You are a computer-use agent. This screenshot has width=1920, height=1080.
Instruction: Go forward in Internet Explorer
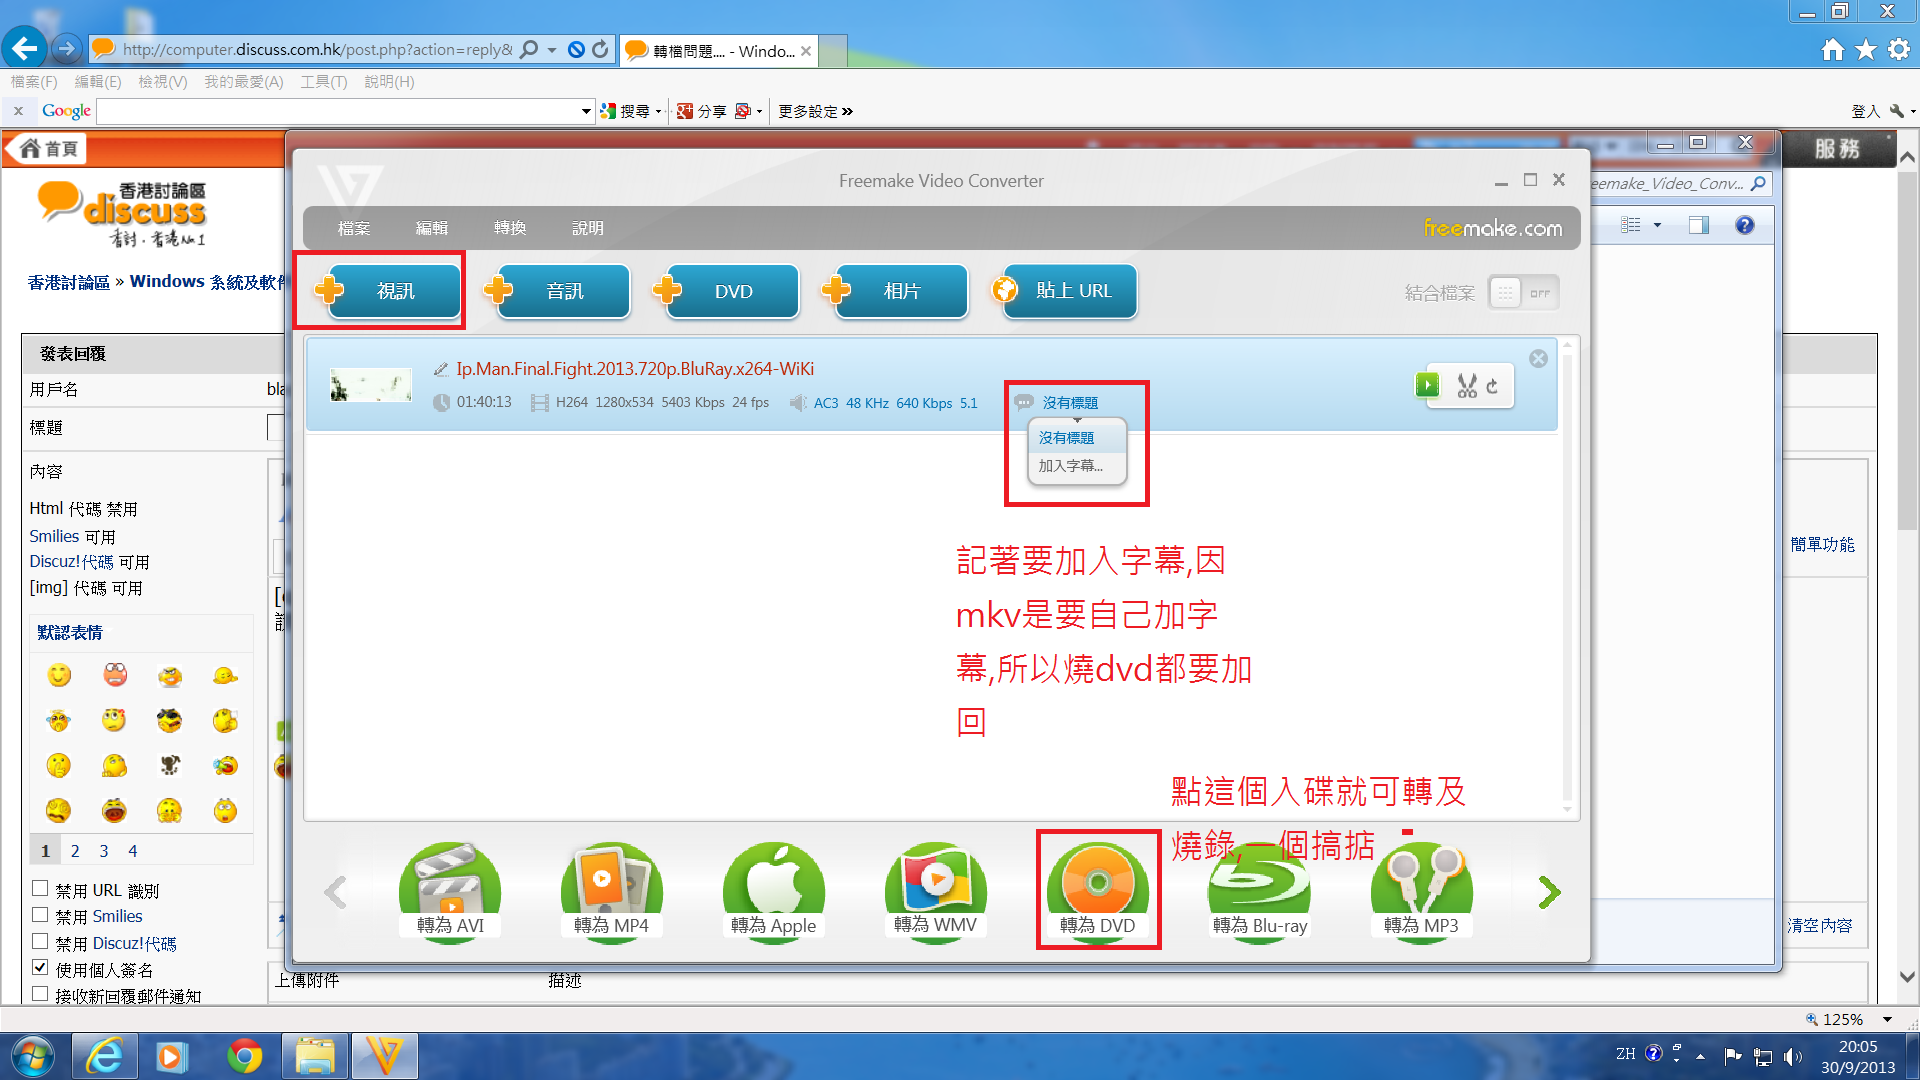[x=66, y=48]
